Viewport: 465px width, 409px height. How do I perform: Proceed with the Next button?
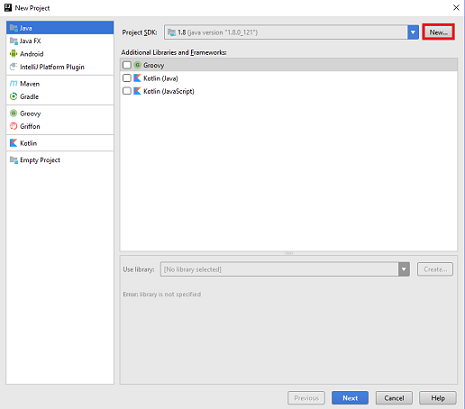click(350, 398)
